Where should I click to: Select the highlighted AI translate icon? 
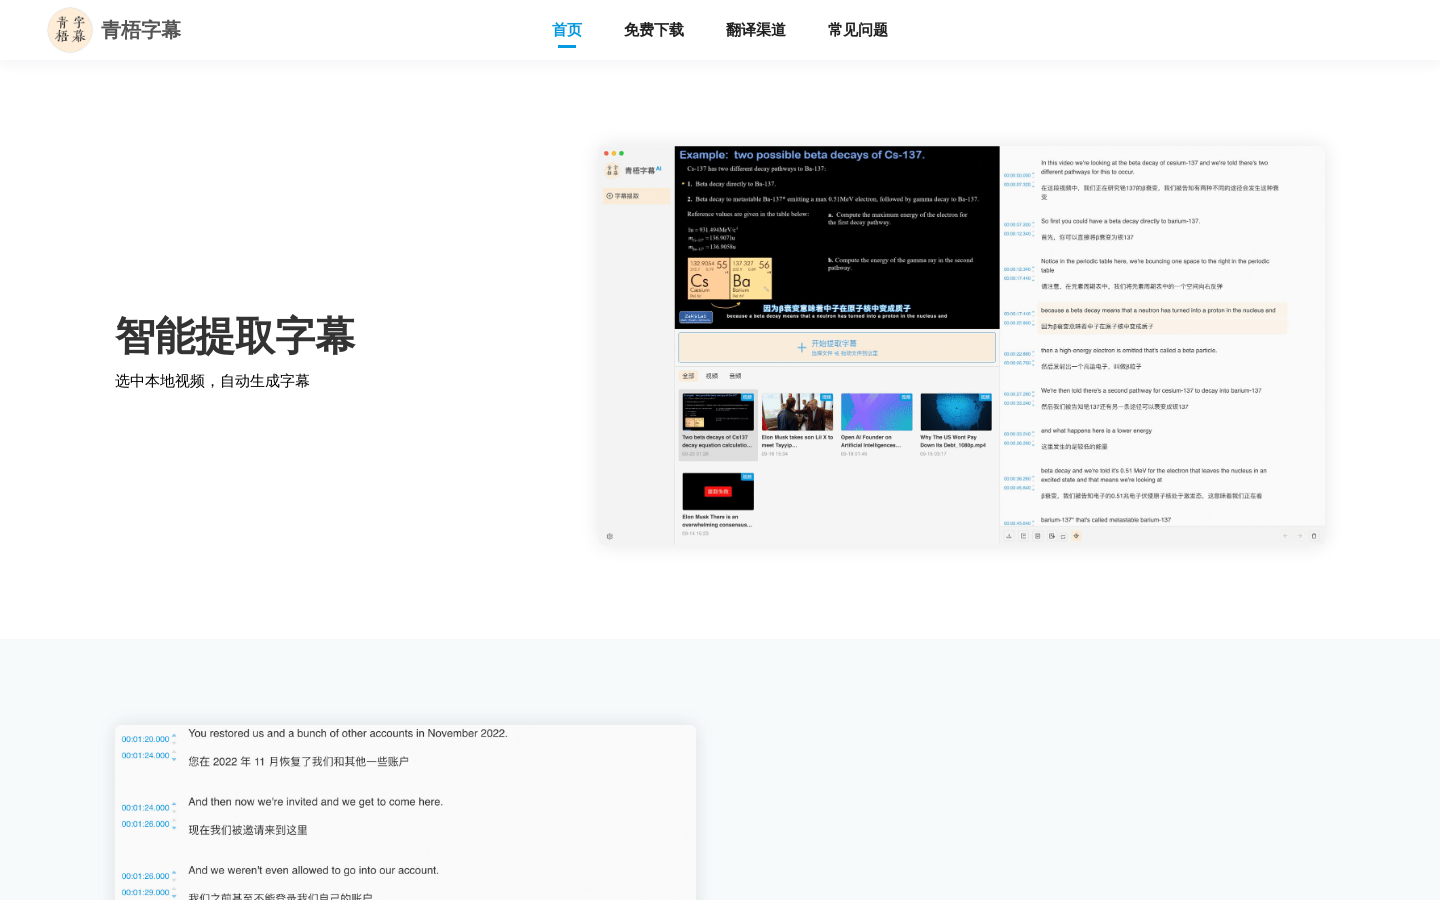(1077, 536)
